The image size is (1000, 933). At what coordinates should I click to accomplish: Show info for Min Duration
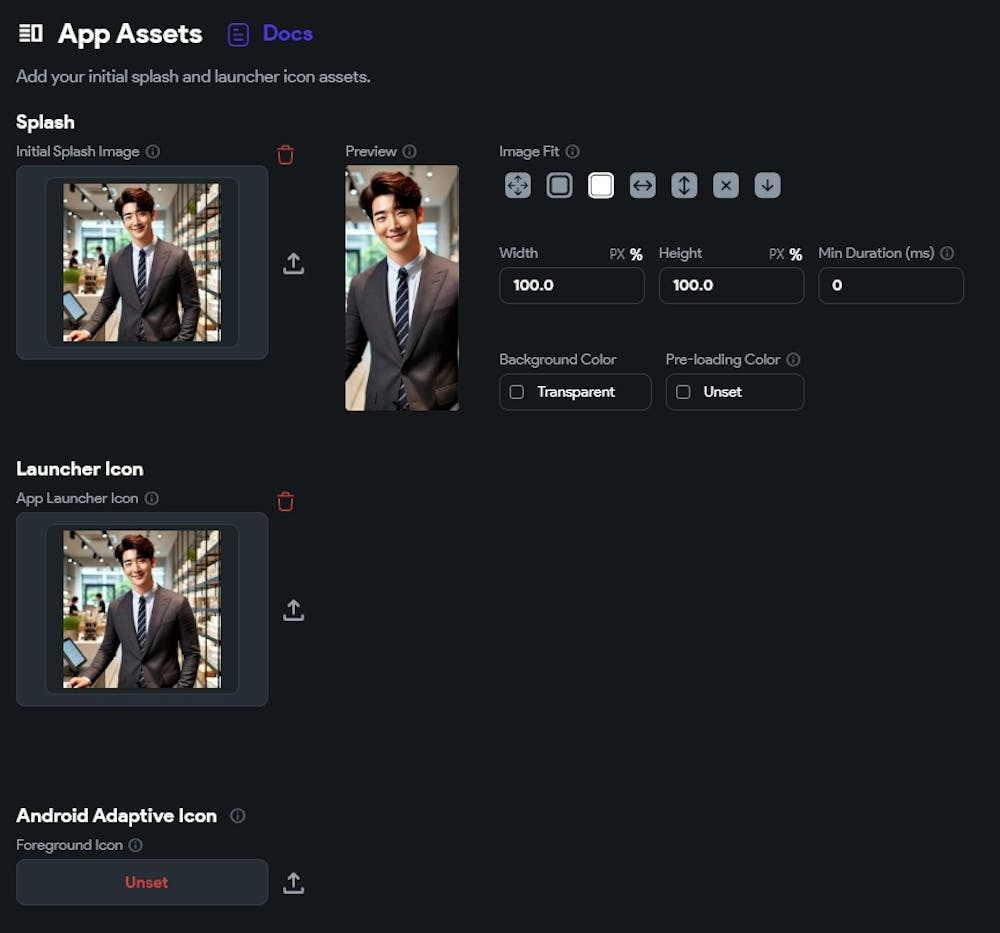point(947,253)
